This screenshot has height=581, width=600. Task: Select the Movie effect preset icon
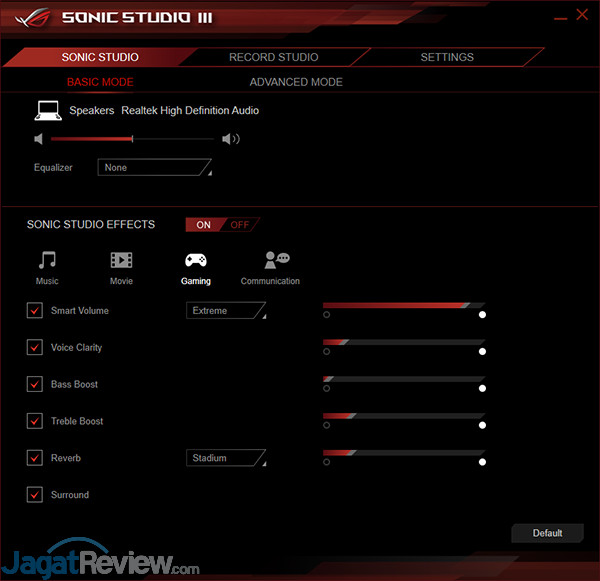[121, 260]
